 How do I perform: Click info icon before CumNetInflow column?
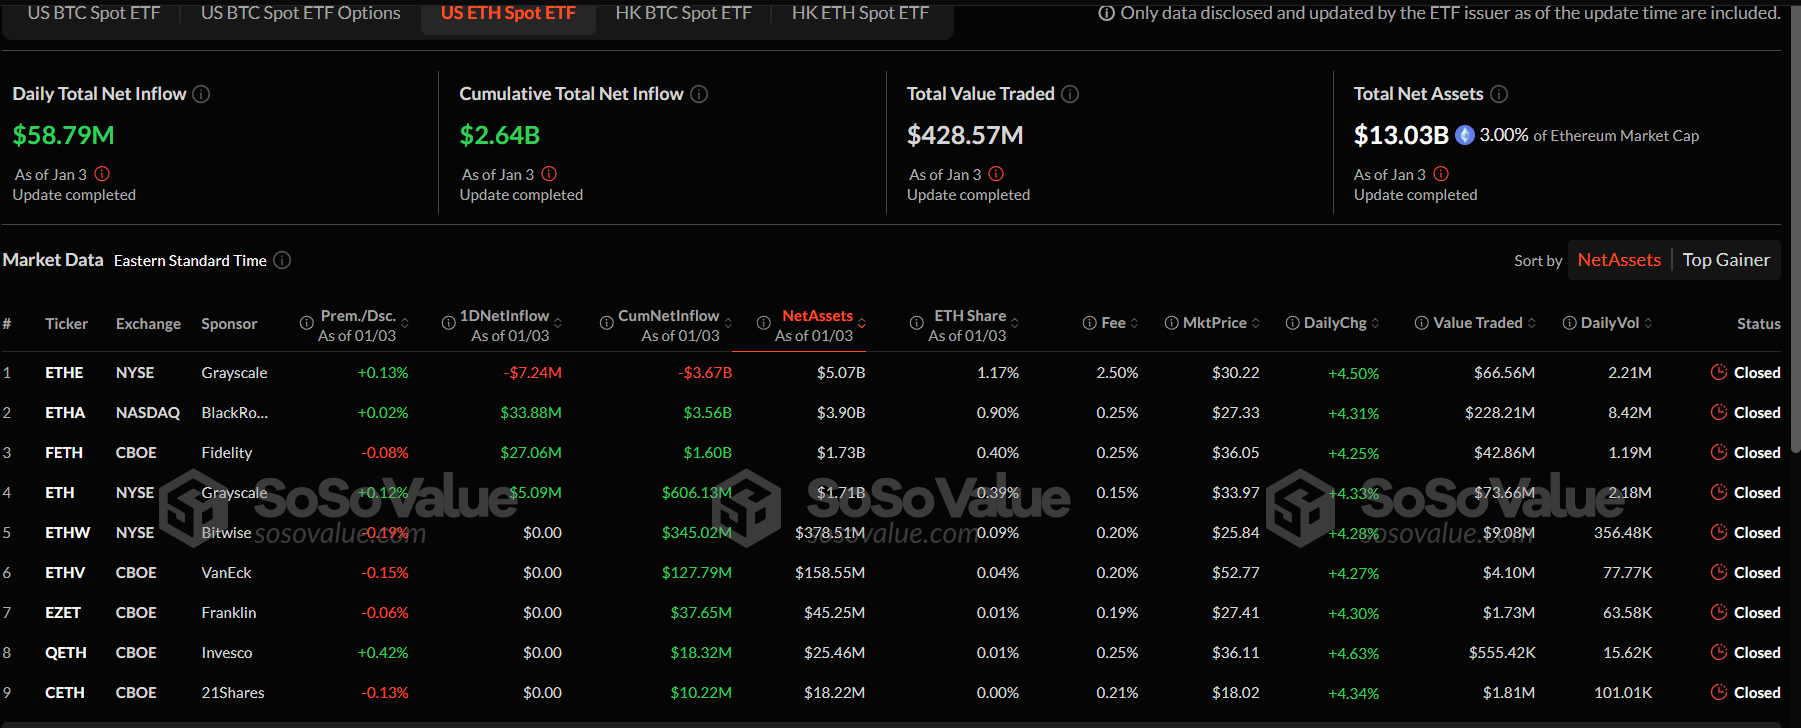point(607,323)
